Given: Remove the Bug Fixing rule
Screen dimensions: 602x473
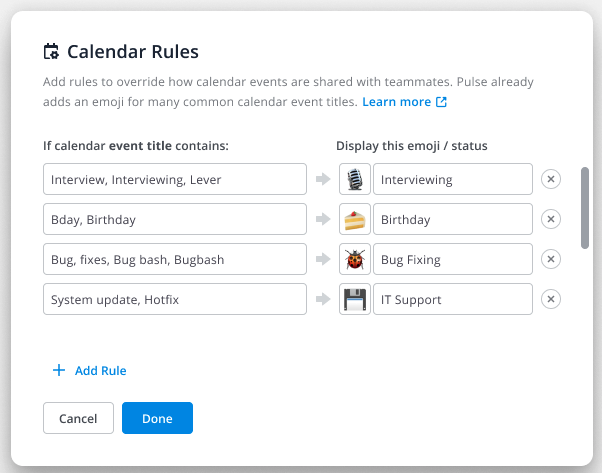Looking at the screenshot, I should (x=551, y=259).
